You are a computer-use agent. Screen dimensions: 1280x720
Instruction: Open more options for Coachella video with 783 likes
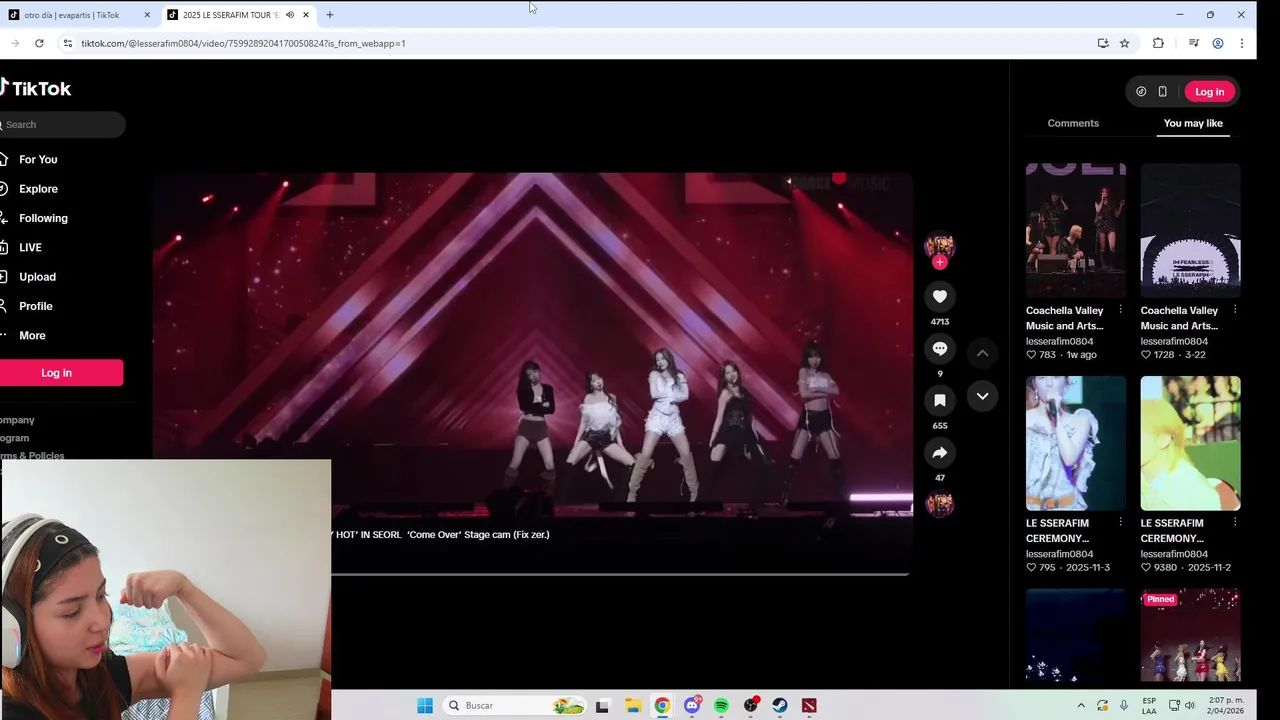coord(1120,310)
